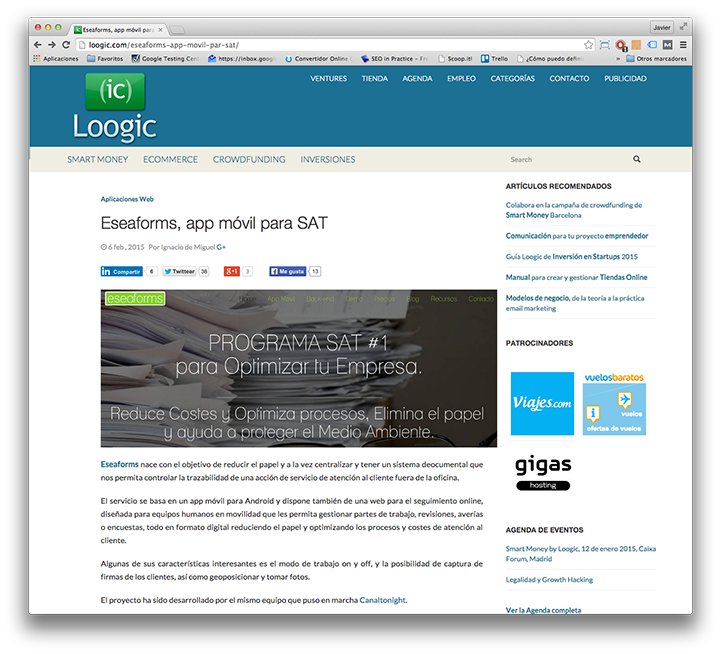The height and width of the screenshot is (654, 721).
Task: Click the Loogic logo
Action: pyautogui.click(x=114, y=107)
